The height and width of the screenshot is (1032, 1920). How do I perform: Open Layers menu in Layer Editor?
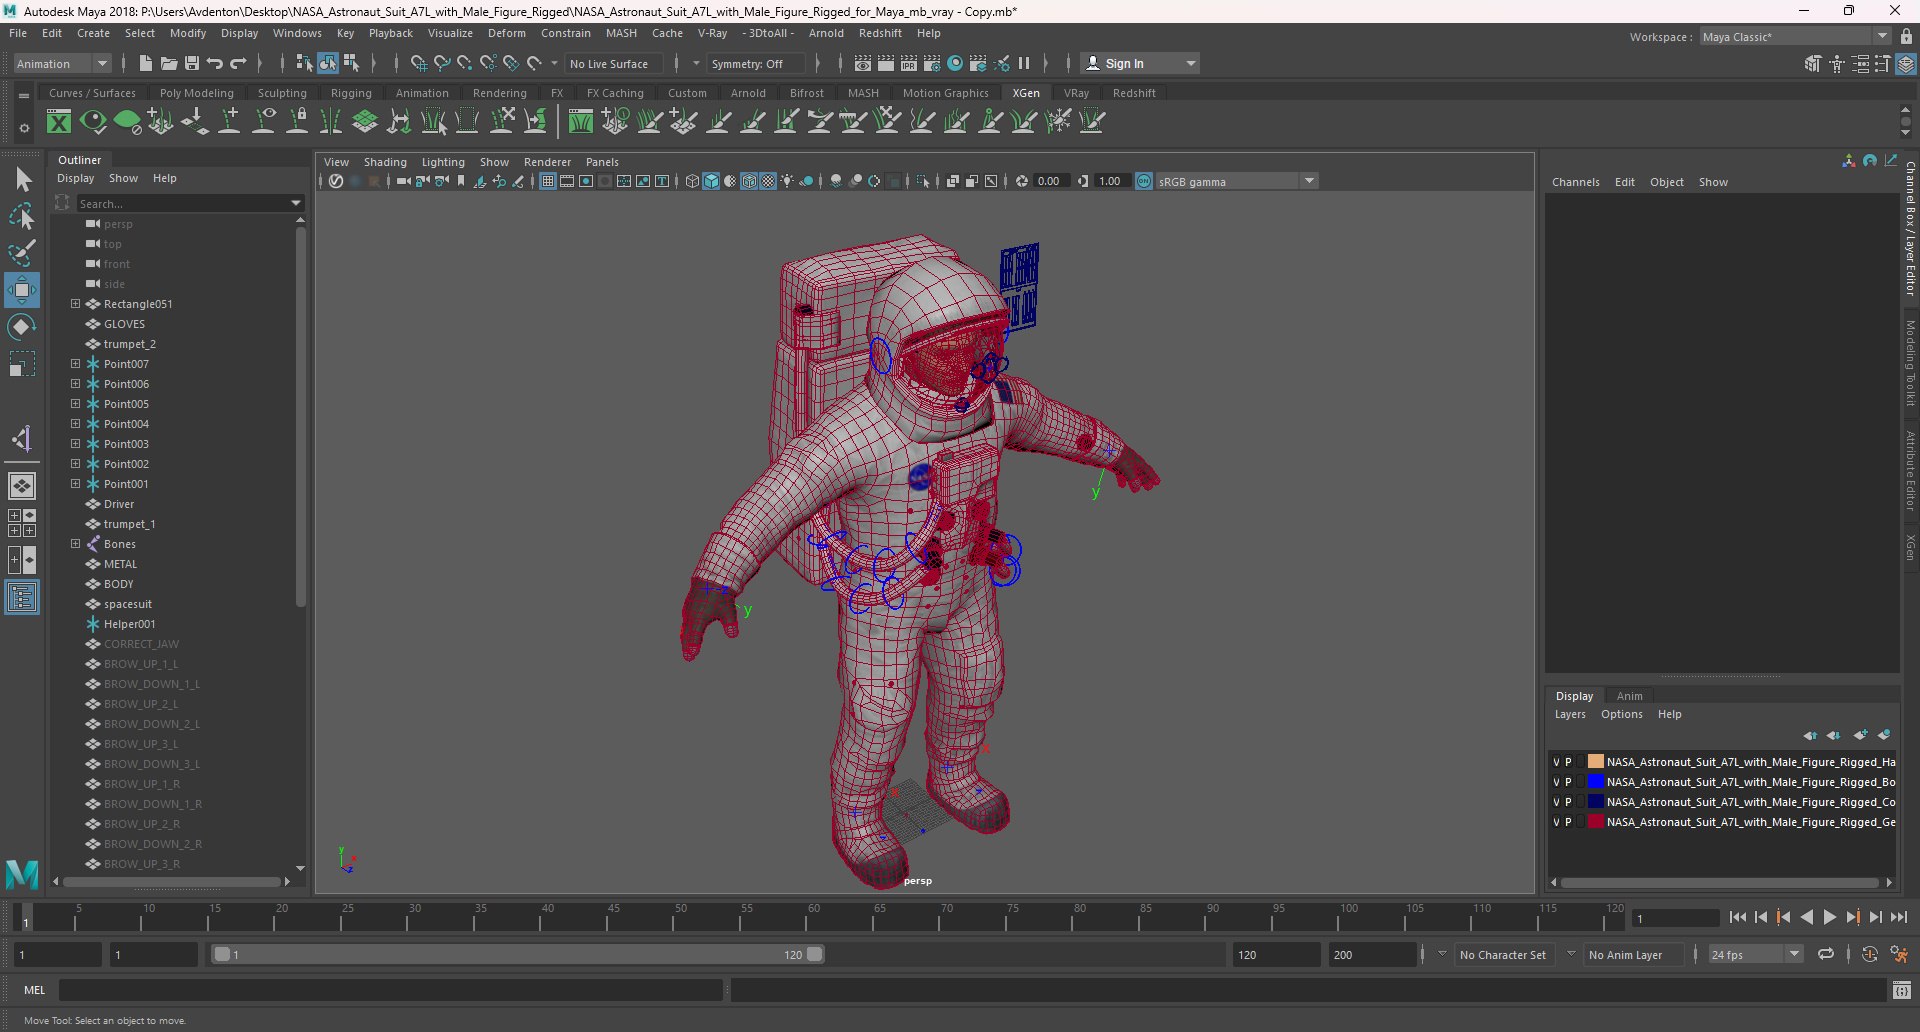click(x=1570, y=714)
